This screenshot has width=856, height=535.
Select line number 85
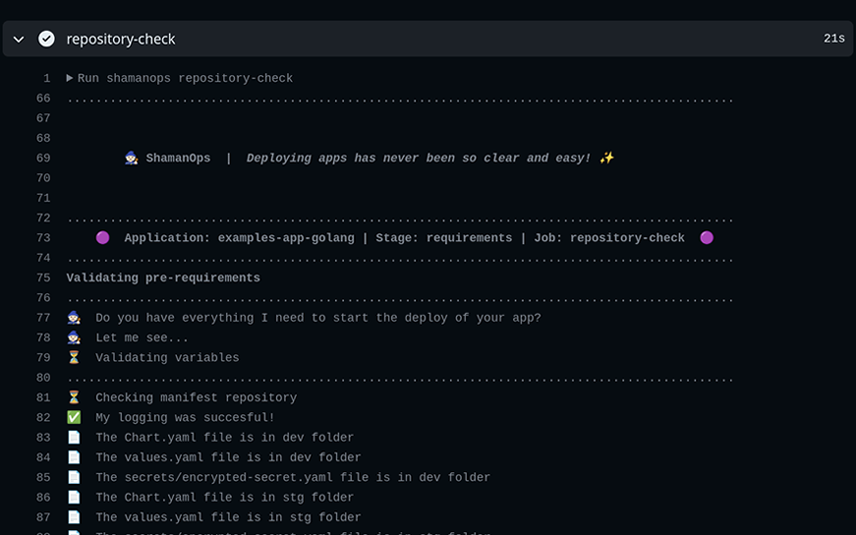click(43, 478)
